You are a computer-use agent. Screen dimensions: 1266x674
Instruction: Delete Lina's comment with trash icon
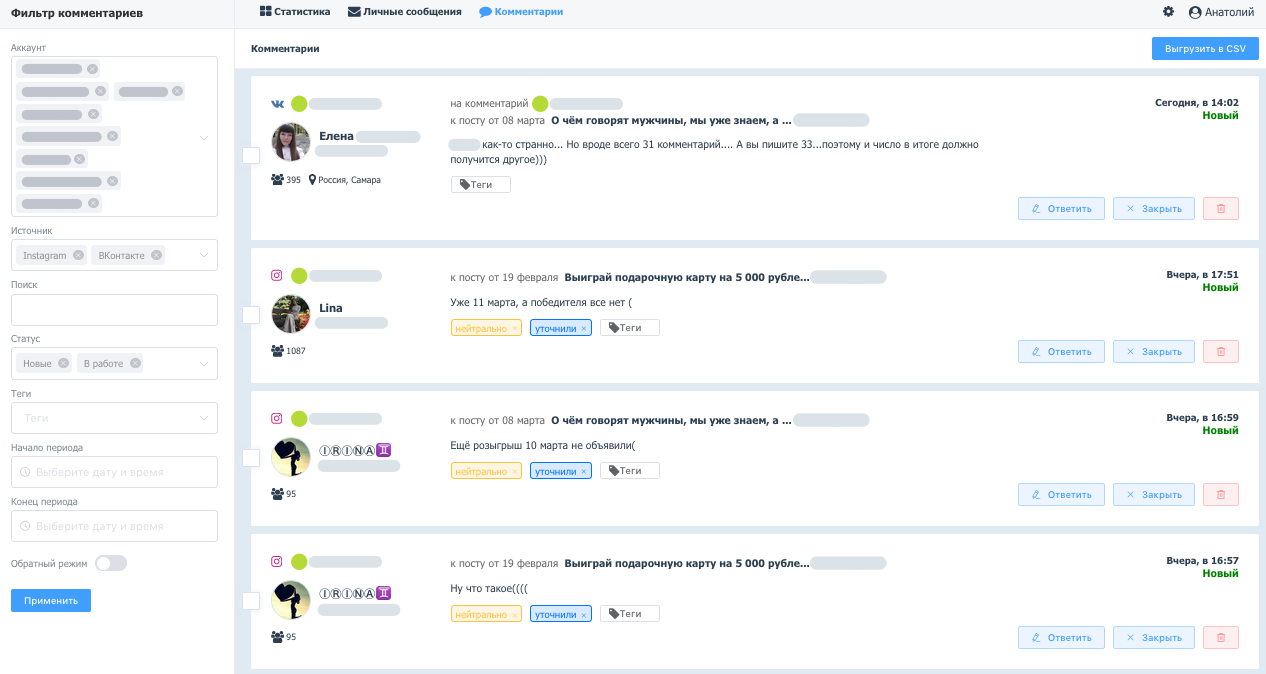click(x=1221, y=351)
